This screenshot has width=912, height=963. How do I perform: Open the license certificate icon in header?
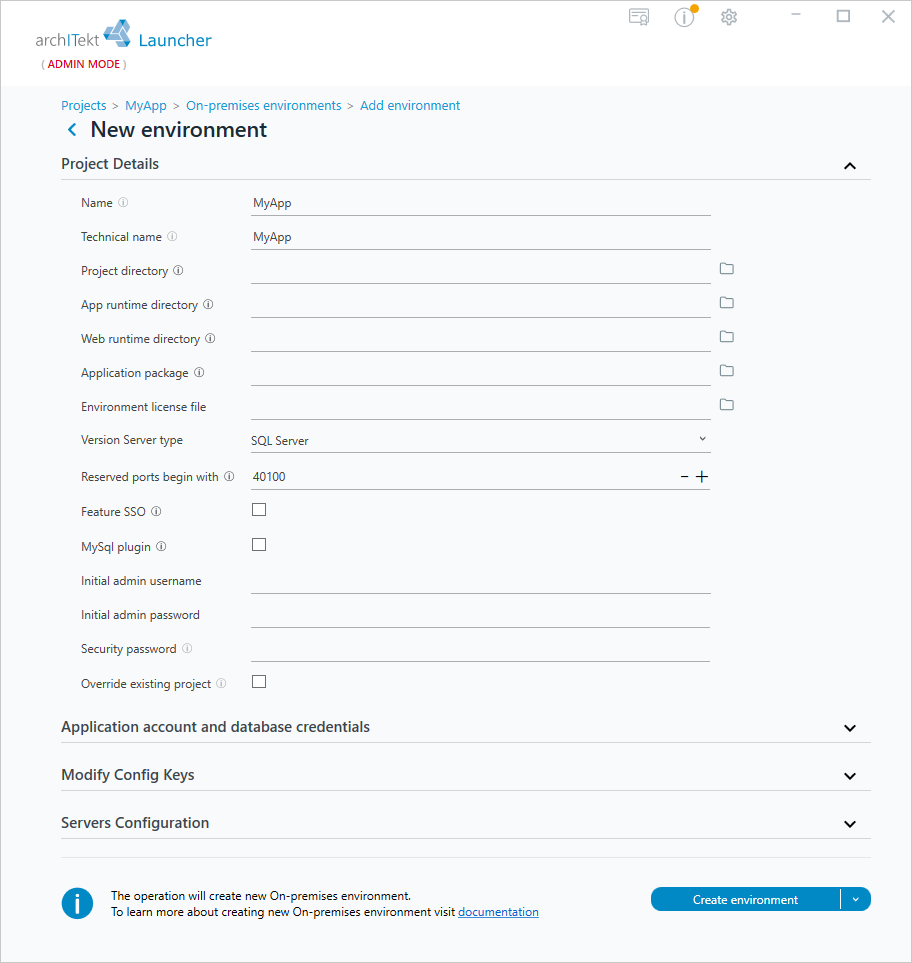pos(639,17)
